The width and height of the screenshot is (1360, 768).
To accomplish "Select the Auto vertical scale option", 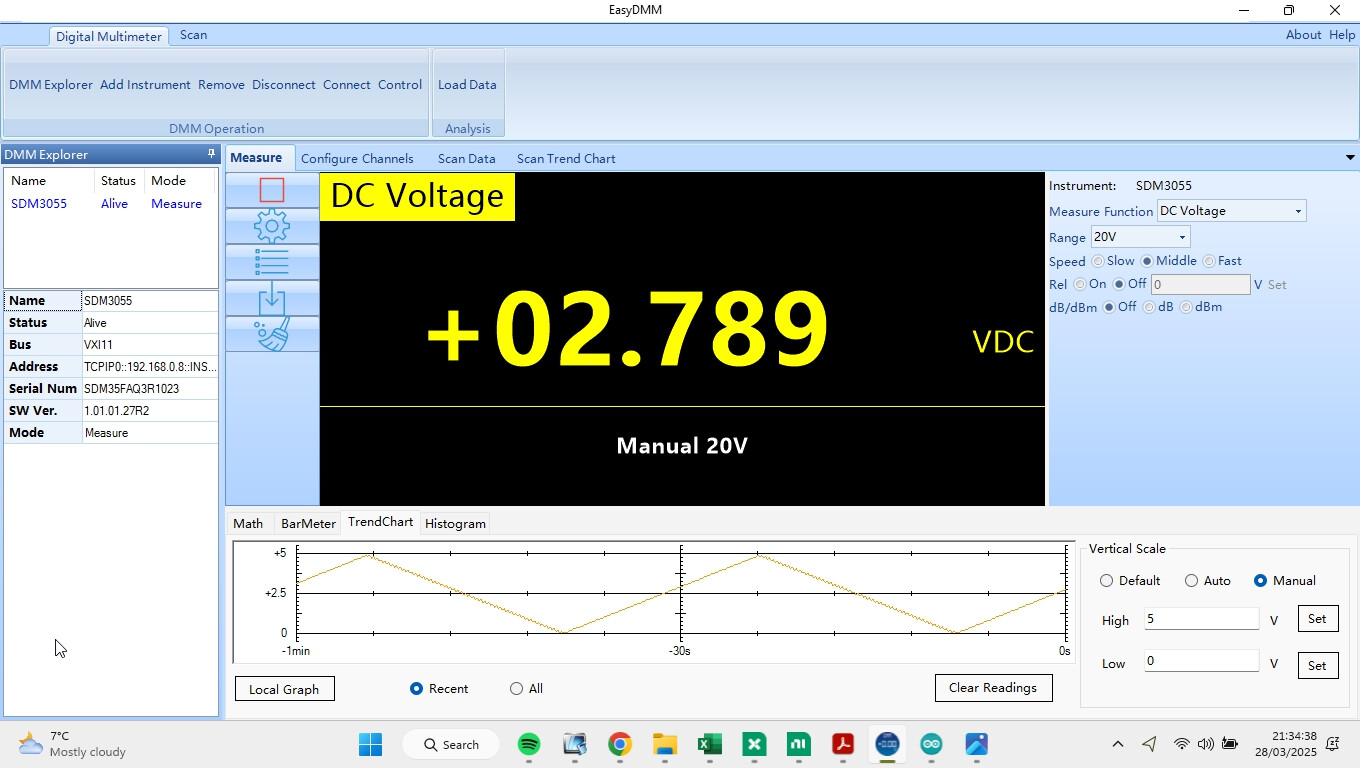I will click(x=1192, y=580).
